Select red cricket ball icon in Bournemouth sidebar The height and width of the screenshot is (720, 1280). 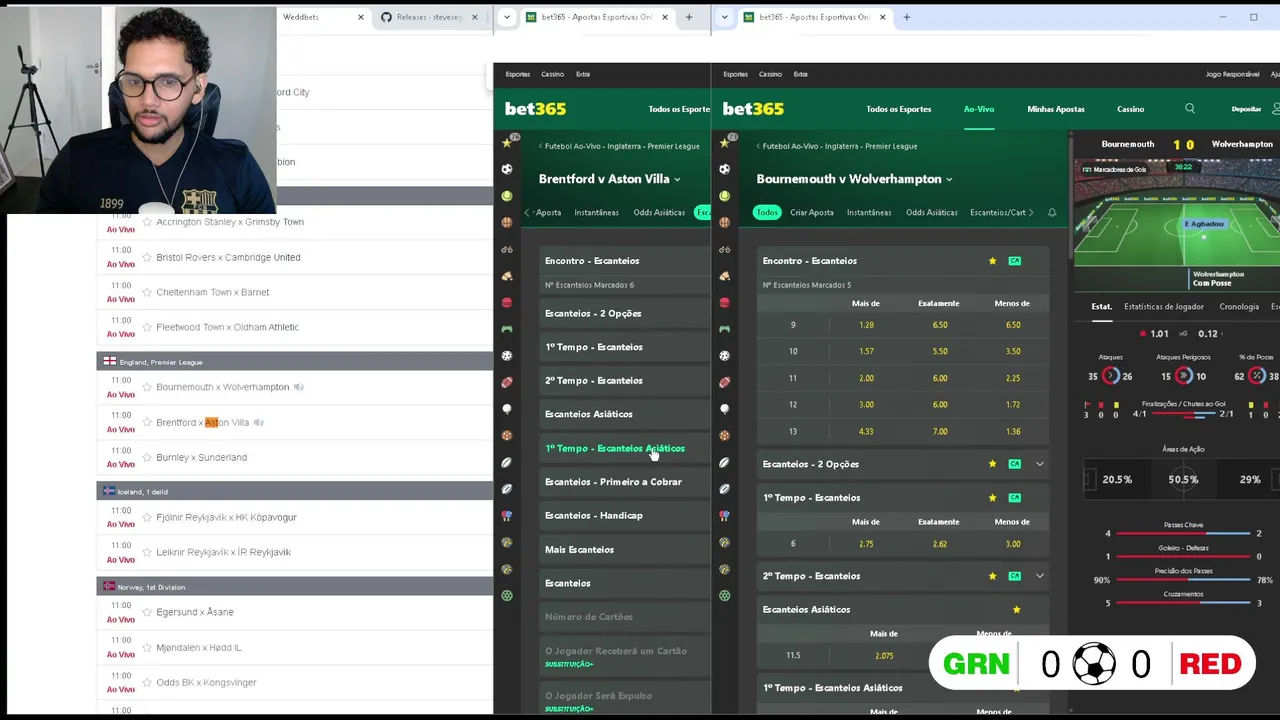[x=724, y=302]
